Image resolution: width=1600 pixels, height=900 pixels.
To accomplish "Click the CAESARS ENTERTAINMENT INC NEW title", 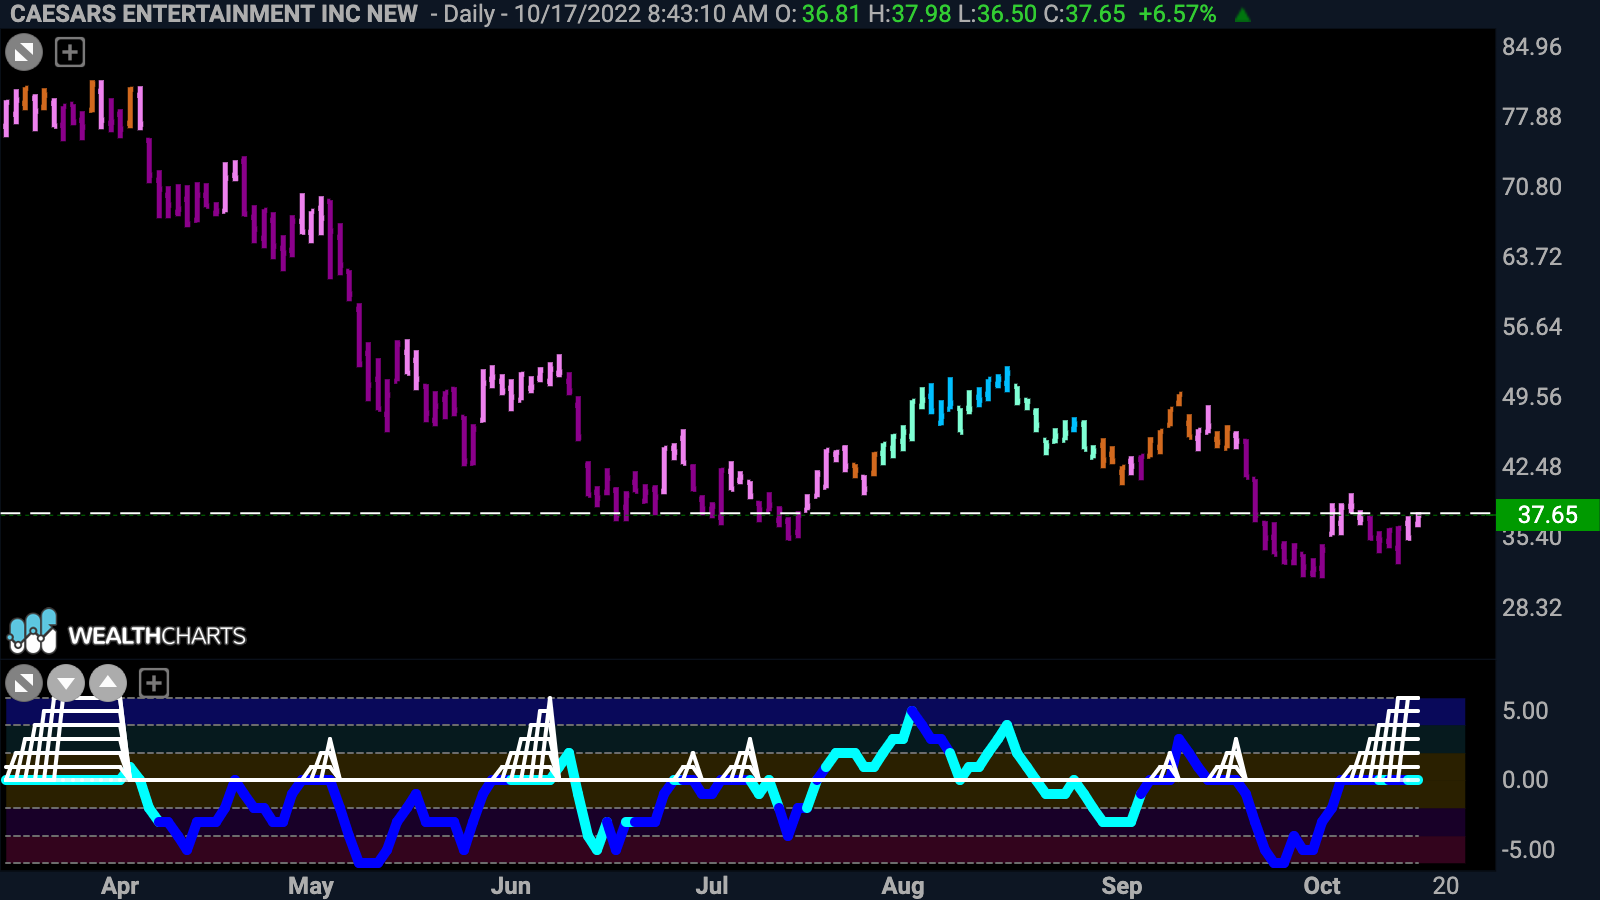I will 214,14.
